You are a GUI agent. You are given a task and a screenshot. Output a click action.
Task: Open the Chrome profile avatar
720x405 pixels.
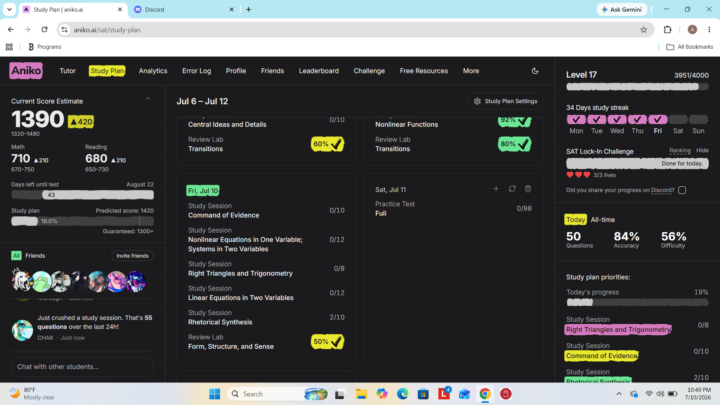(692, 30)
